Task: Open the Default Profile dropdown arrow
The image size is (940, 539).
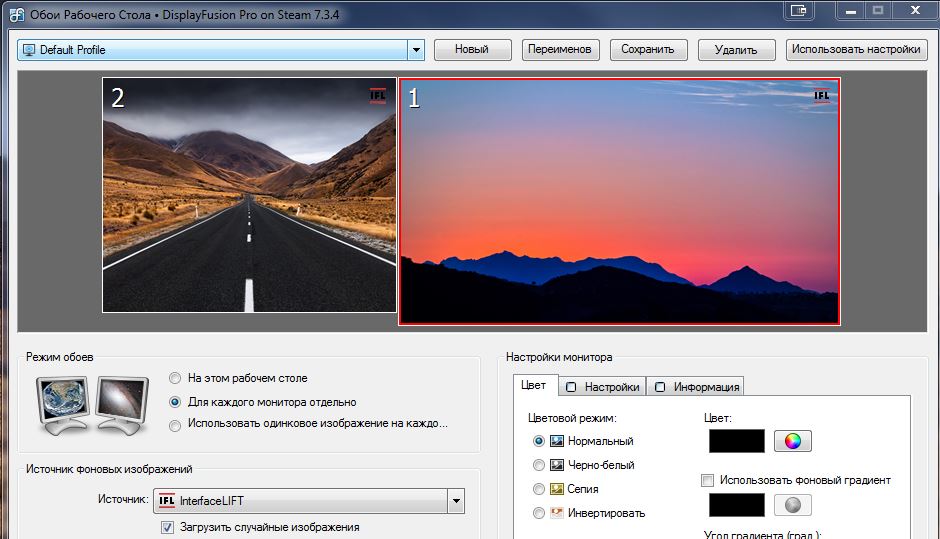Action: click(x=416, y=50)
